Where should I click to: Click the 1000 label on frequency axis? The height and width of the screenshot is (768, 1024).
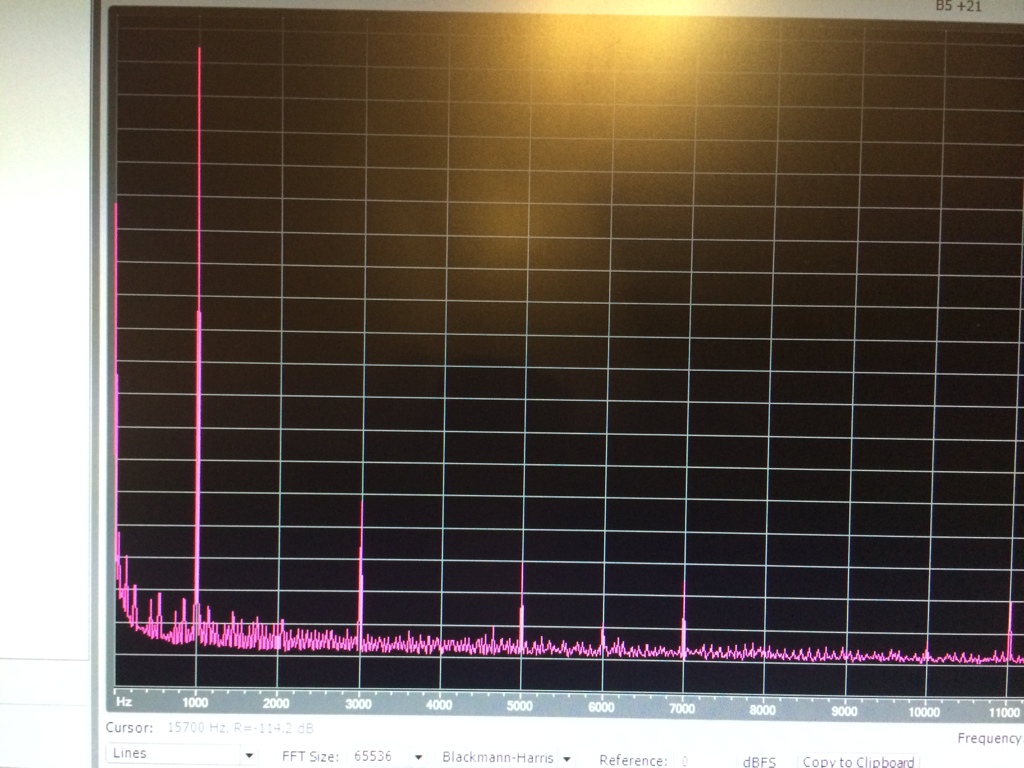pyautogui.click(x=195, y=703)
